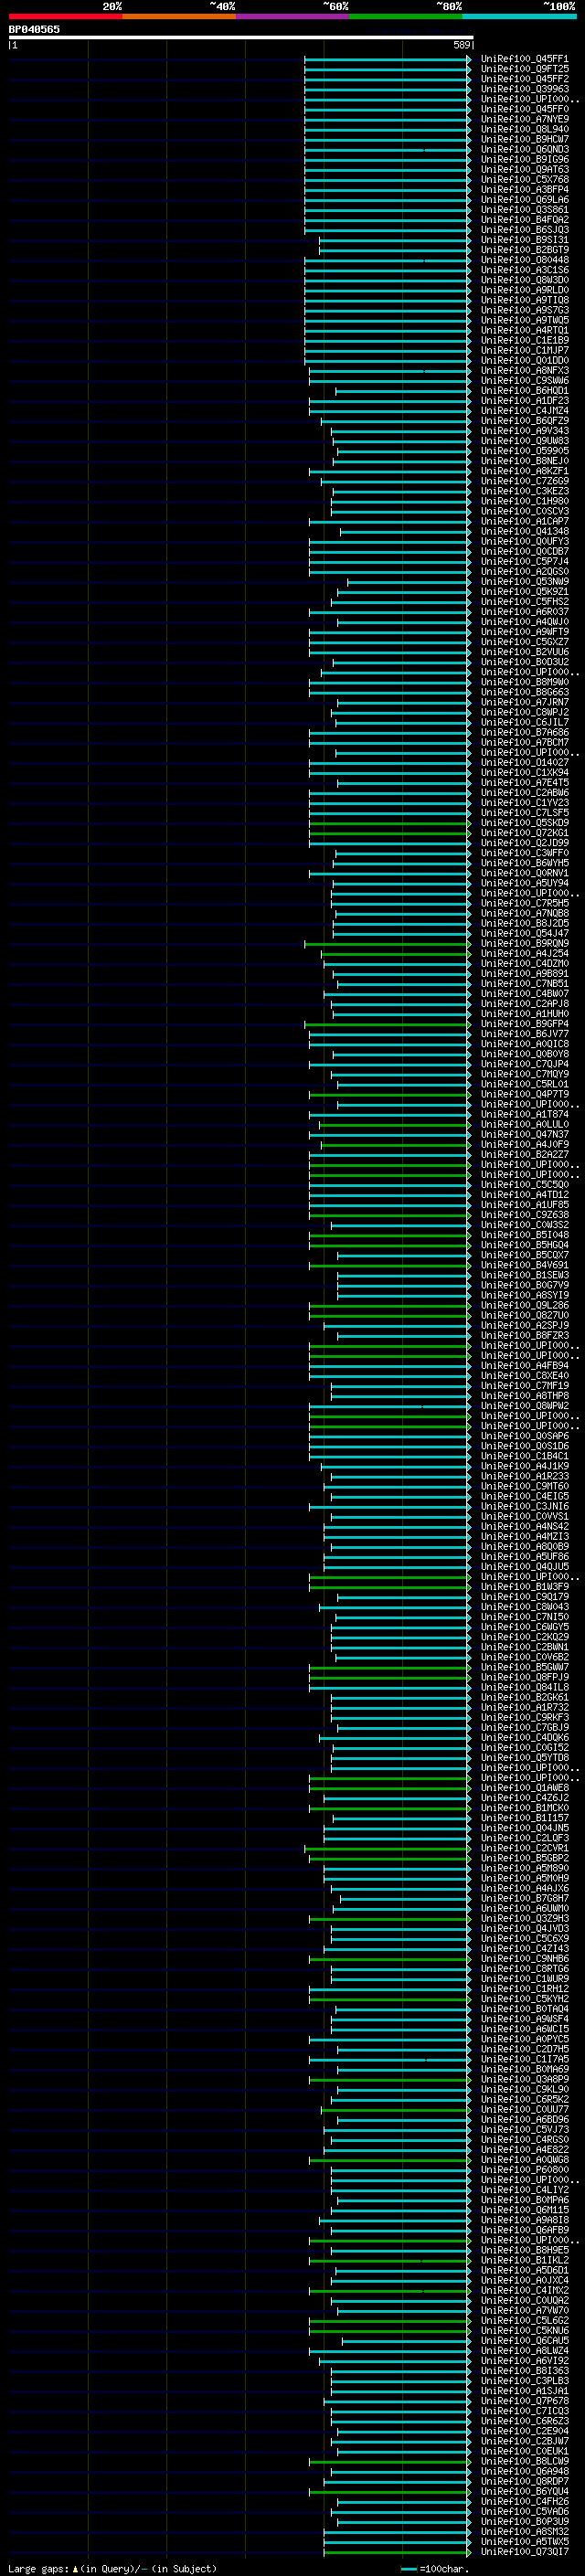Click the UniRef100_C4LIY2 label
Viewport: 585px width, 2576px height.
coord(525,2189)
